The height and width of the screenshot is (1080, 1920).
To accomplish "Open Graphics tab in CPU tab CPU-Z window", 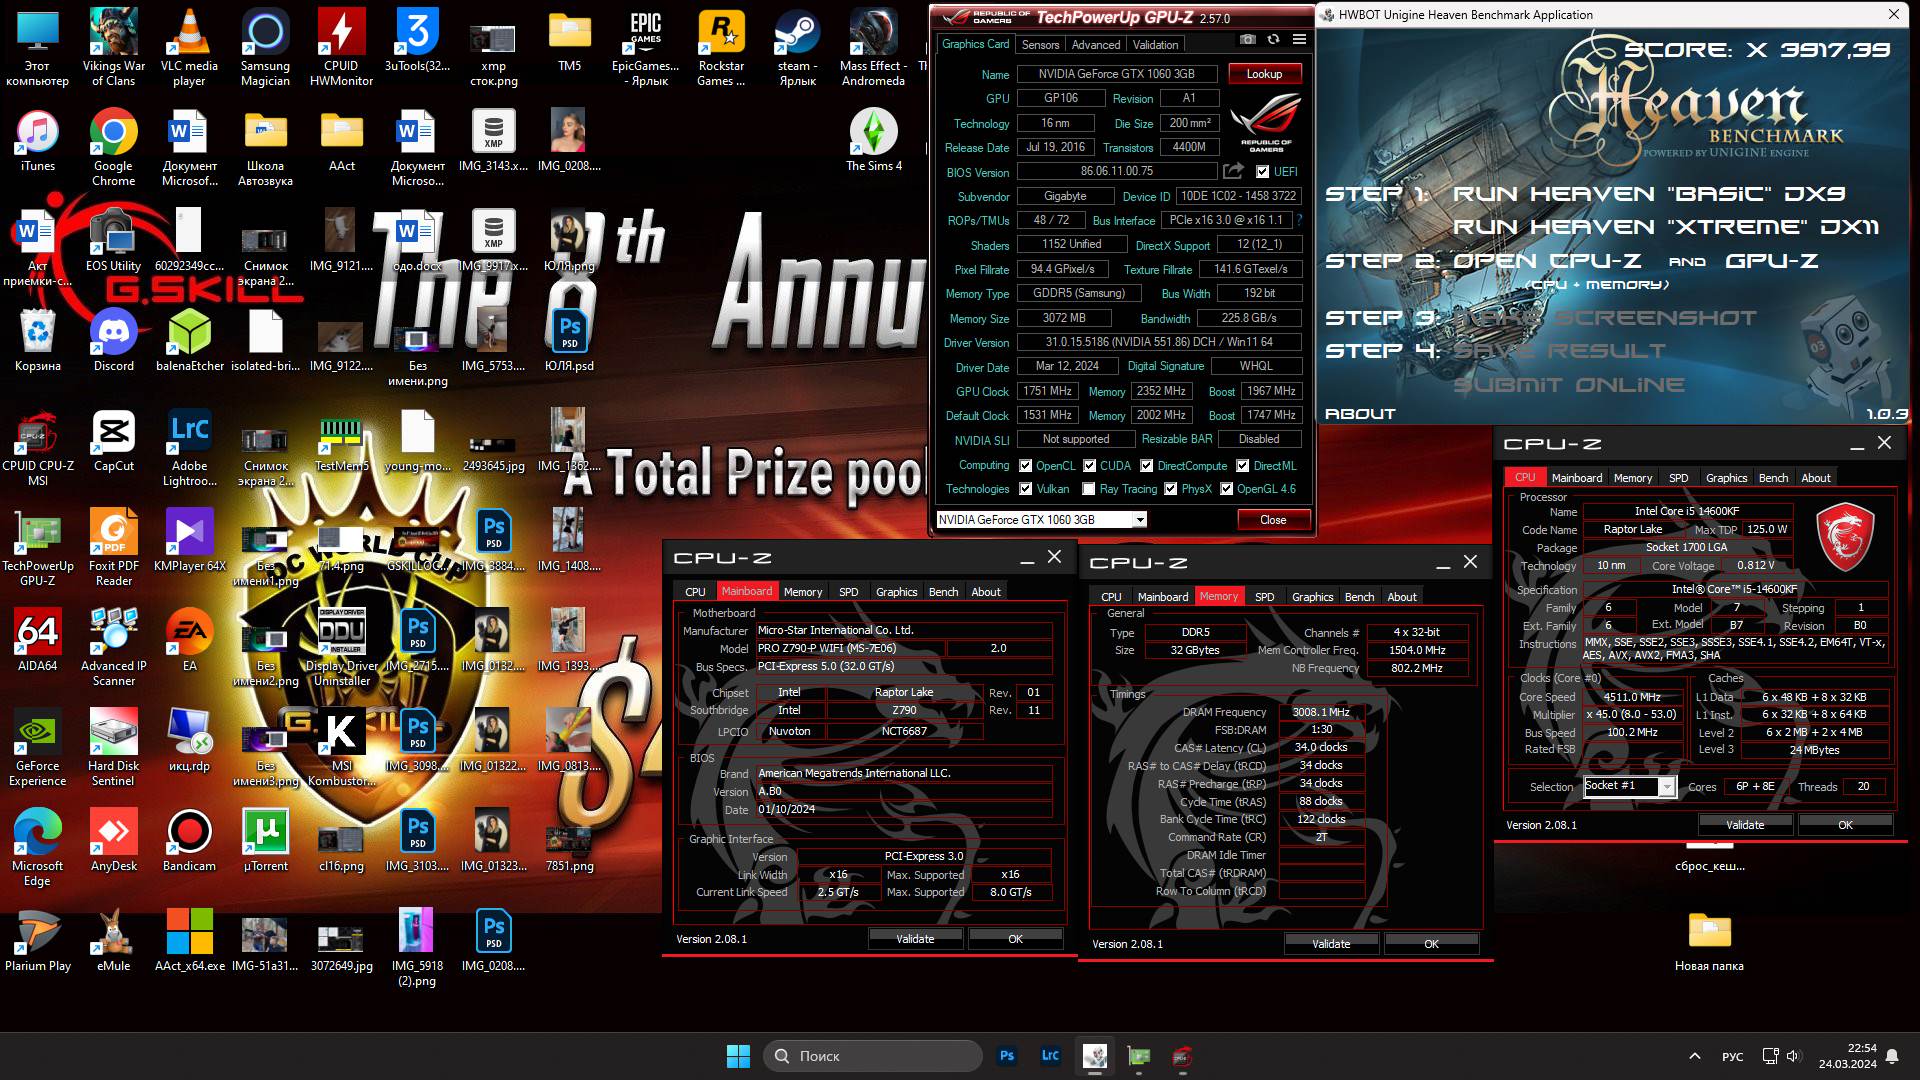I will pyautogui.click(x=1726, y=478).
